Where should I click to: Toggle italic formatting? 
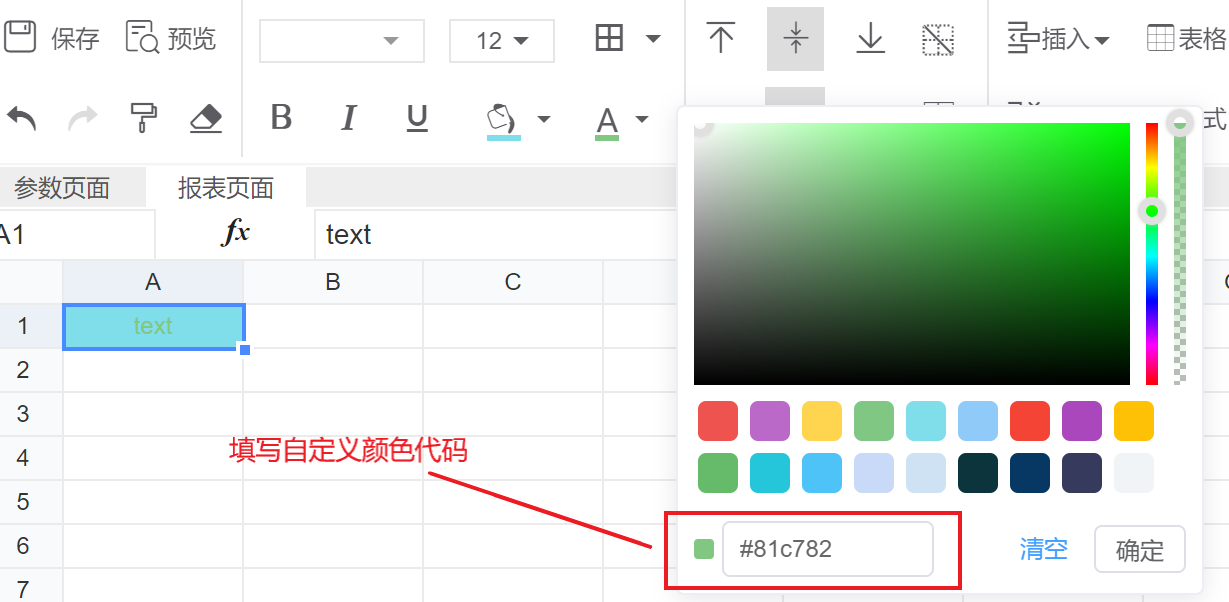click(349, 118)
